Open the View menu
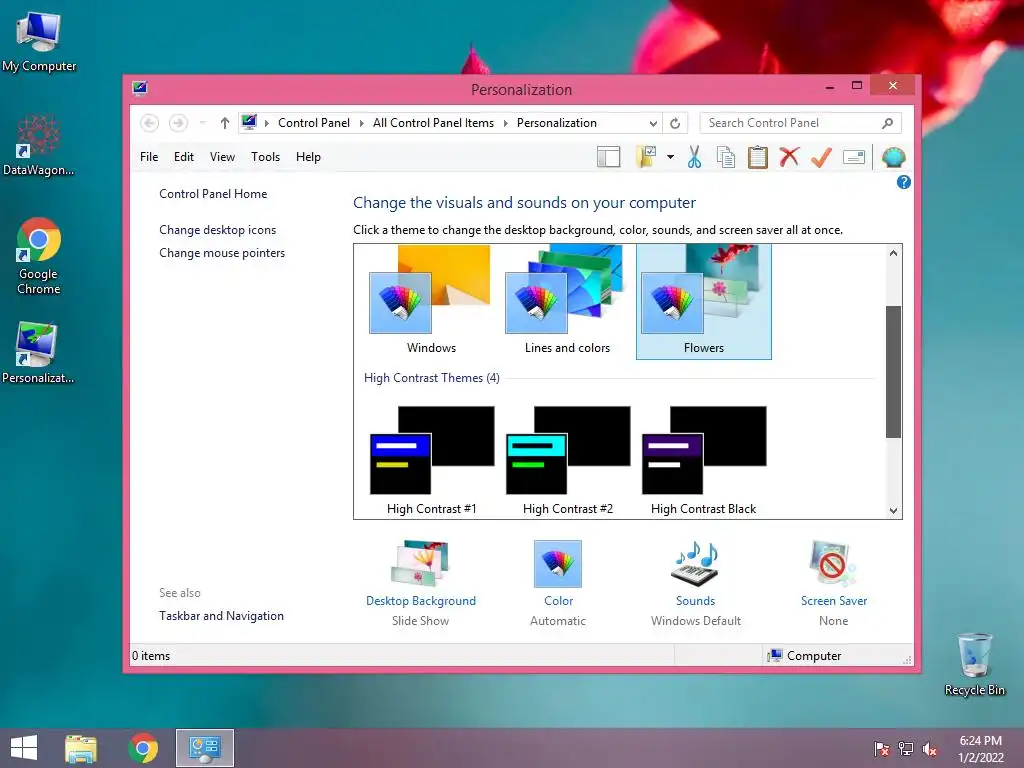This screenshot has height=768, width=1024. point(222,157)
